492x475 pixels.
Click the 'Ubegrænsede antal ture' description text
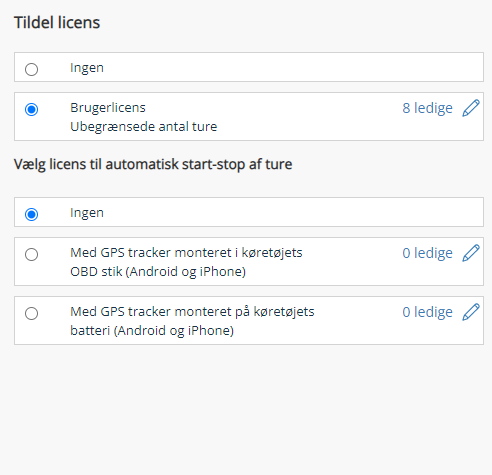point(144,127)
